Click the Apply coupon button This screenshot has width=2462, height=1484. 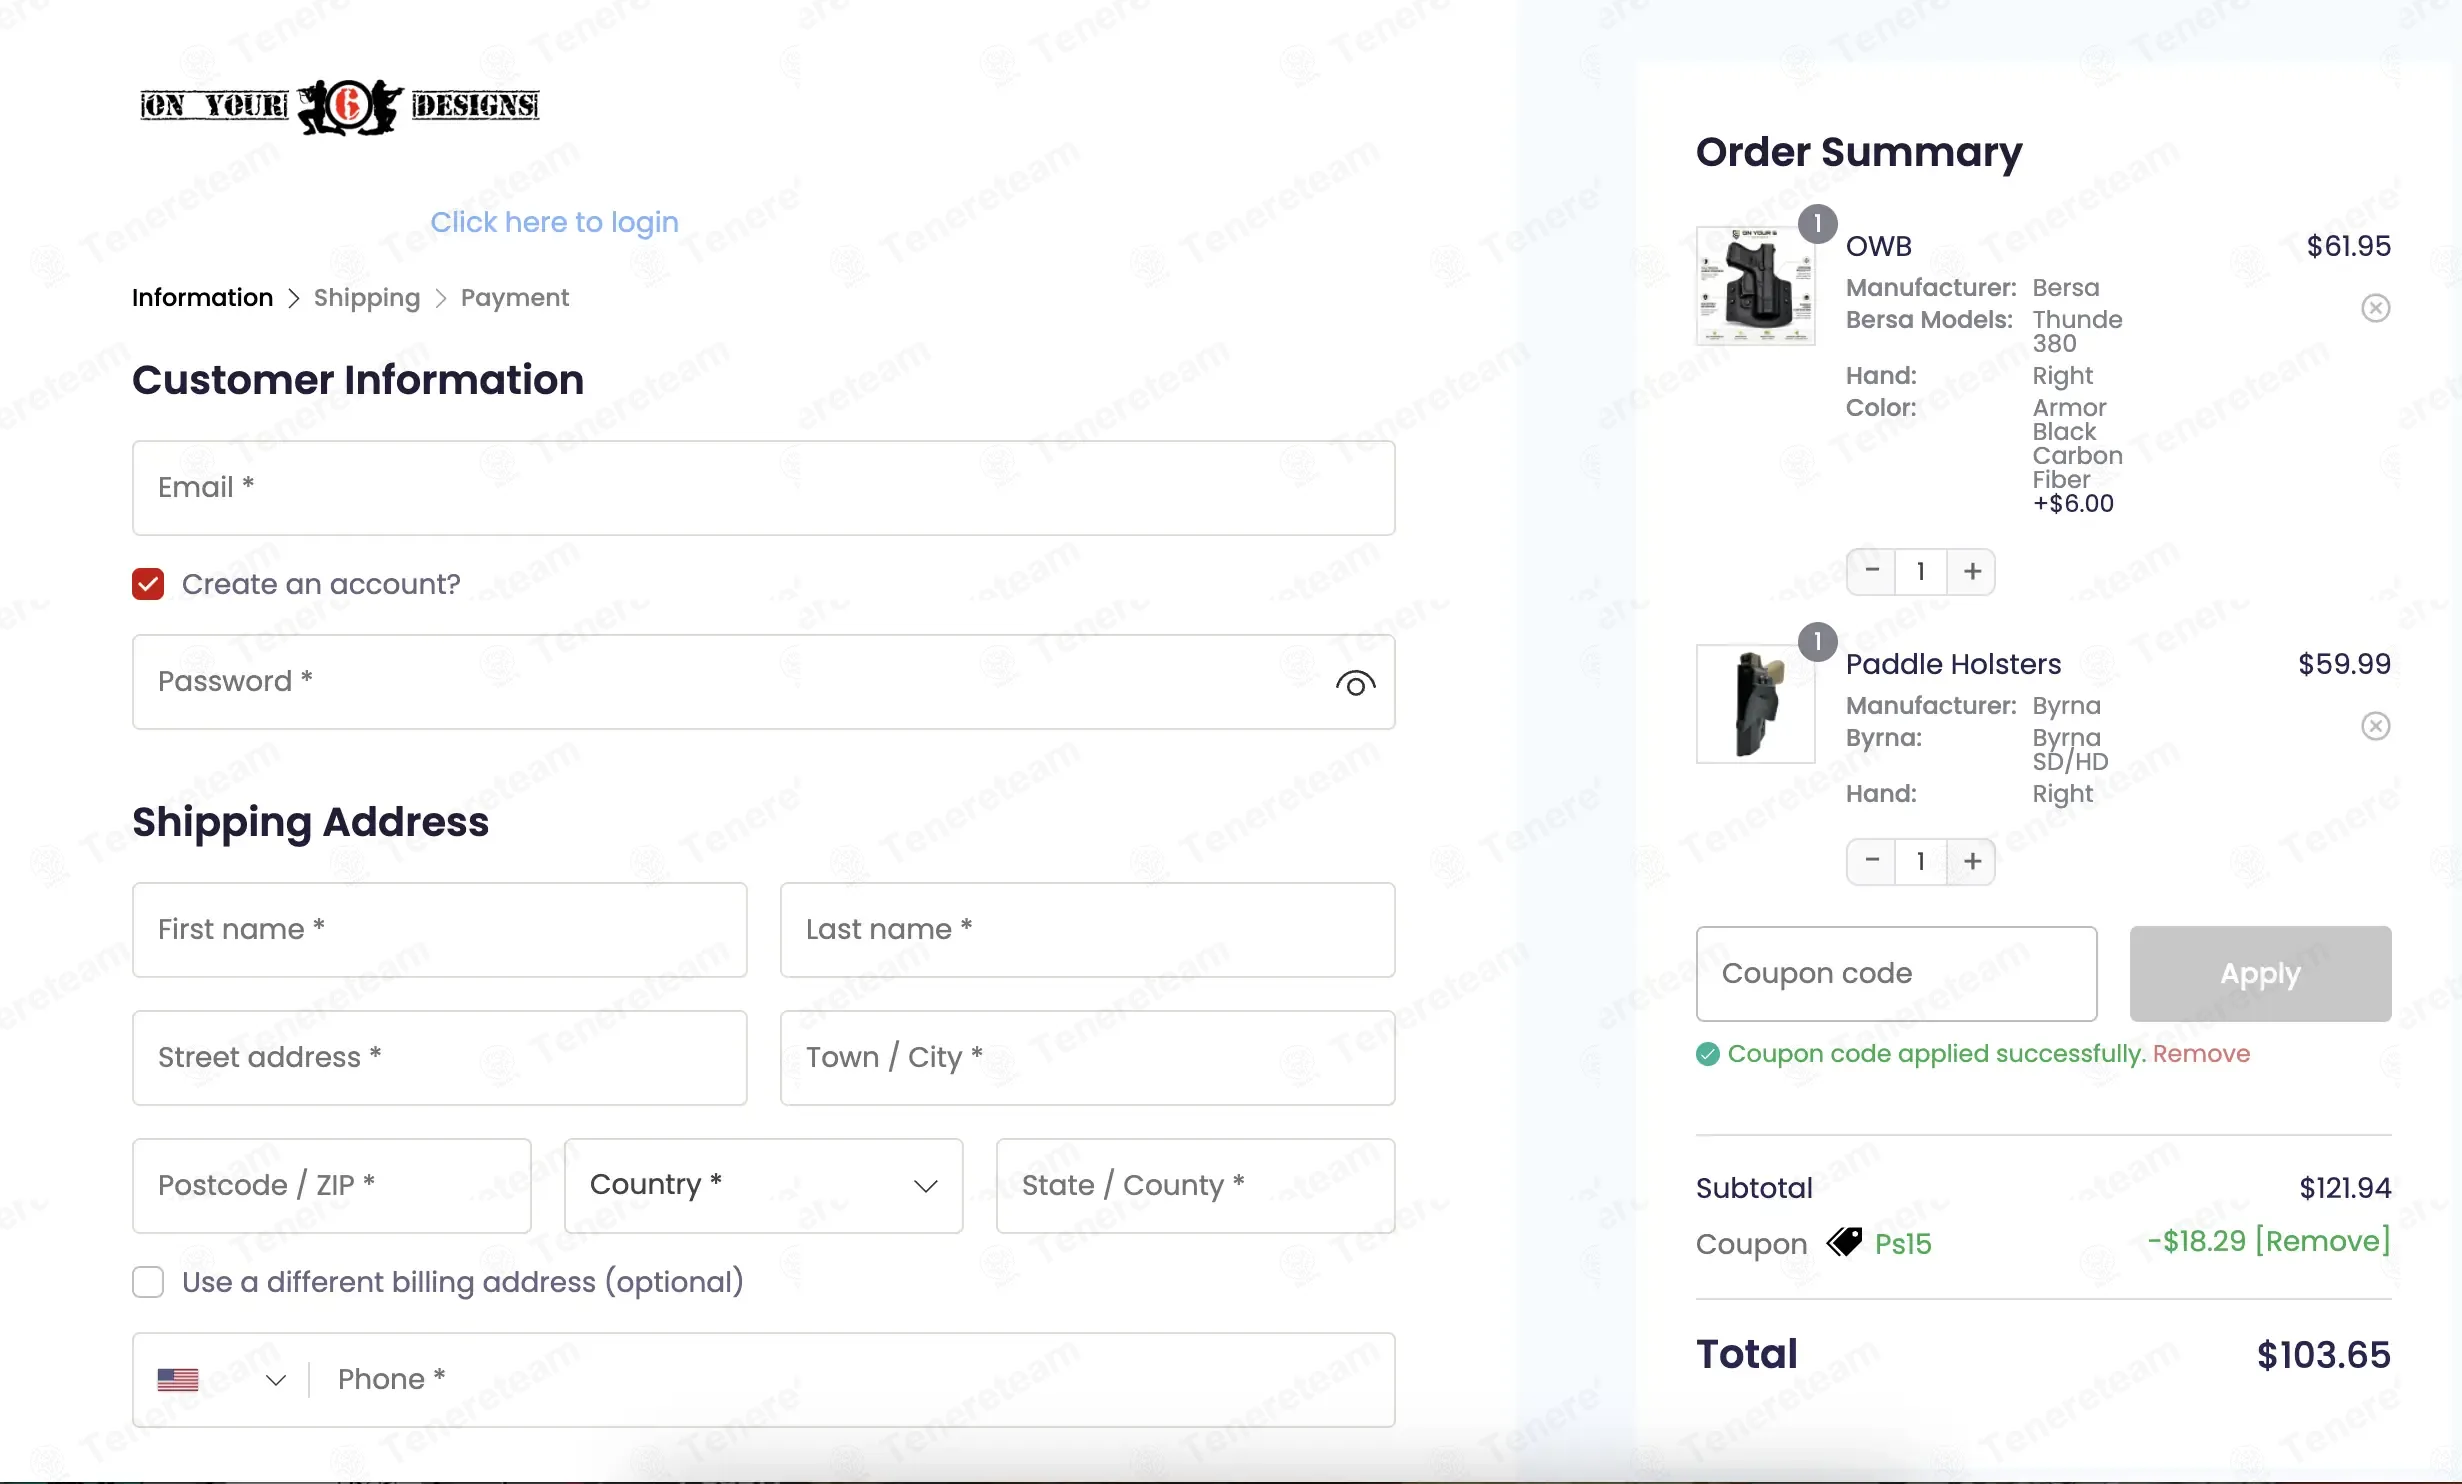click(x=2260, y=974)
